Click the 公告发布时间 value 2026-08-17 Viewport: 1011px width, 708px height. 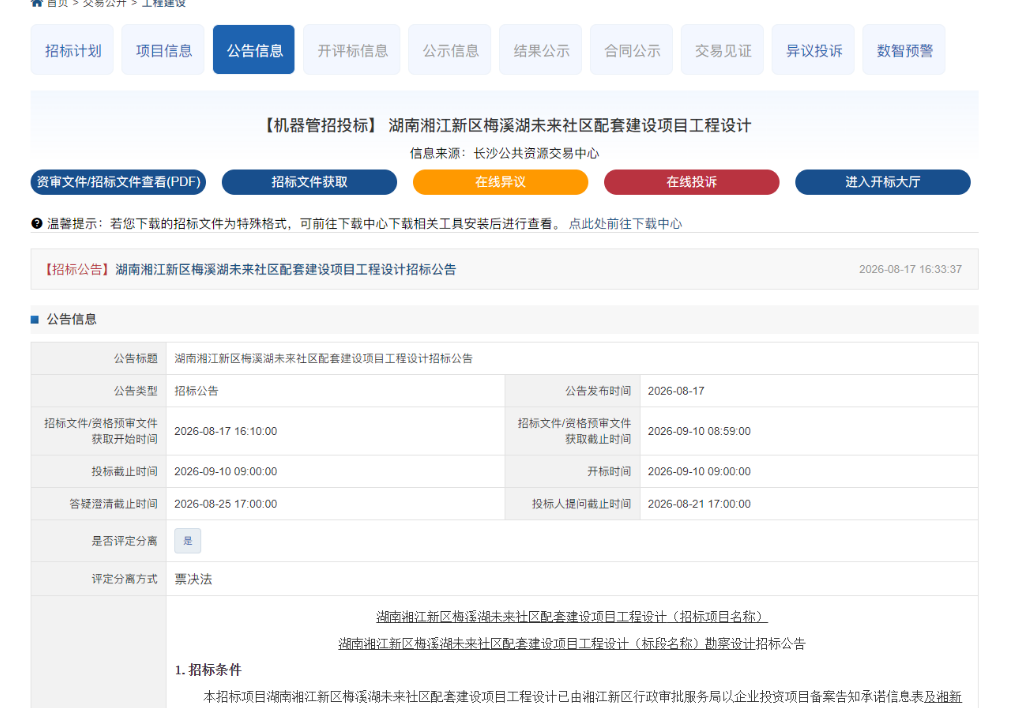pos(676,391)
